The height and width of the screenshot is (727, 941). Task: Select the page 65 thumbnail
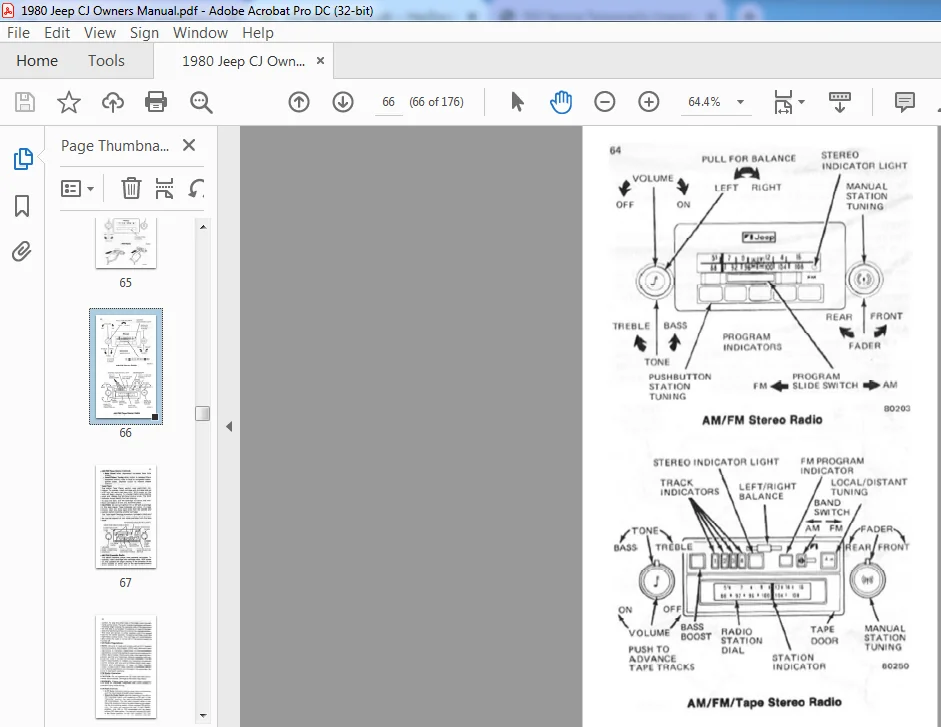tap(126, 243)
